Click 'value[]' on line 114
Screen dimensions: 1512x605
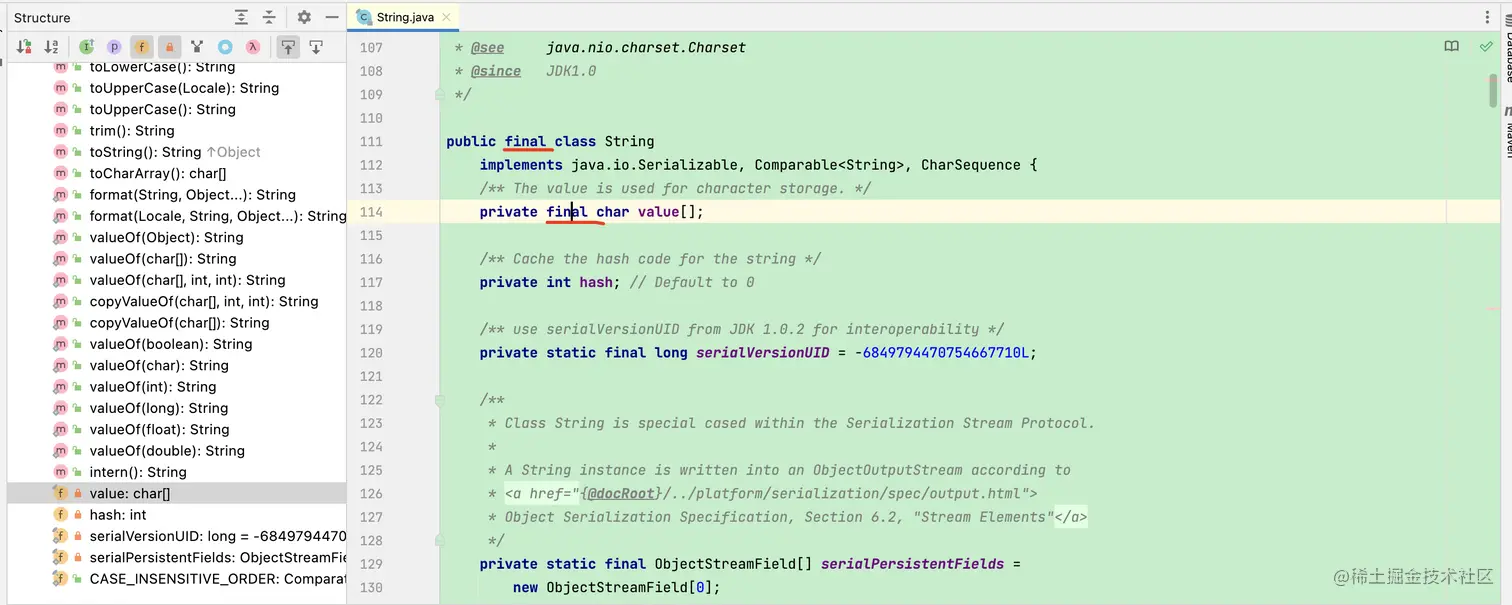click(671, 212)
